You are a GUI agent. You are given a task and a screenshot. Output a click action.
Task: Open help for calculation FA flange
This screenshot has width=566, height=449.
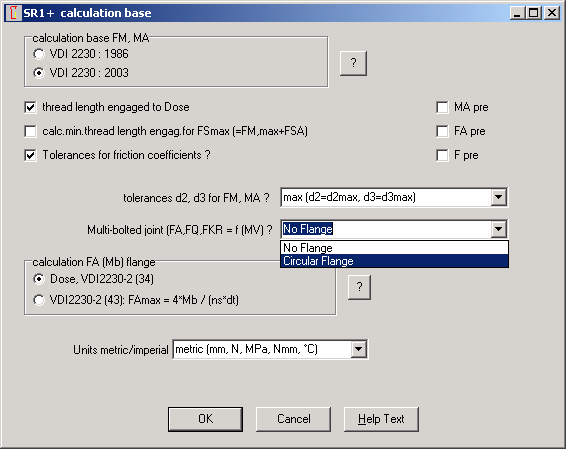point(359,287)
